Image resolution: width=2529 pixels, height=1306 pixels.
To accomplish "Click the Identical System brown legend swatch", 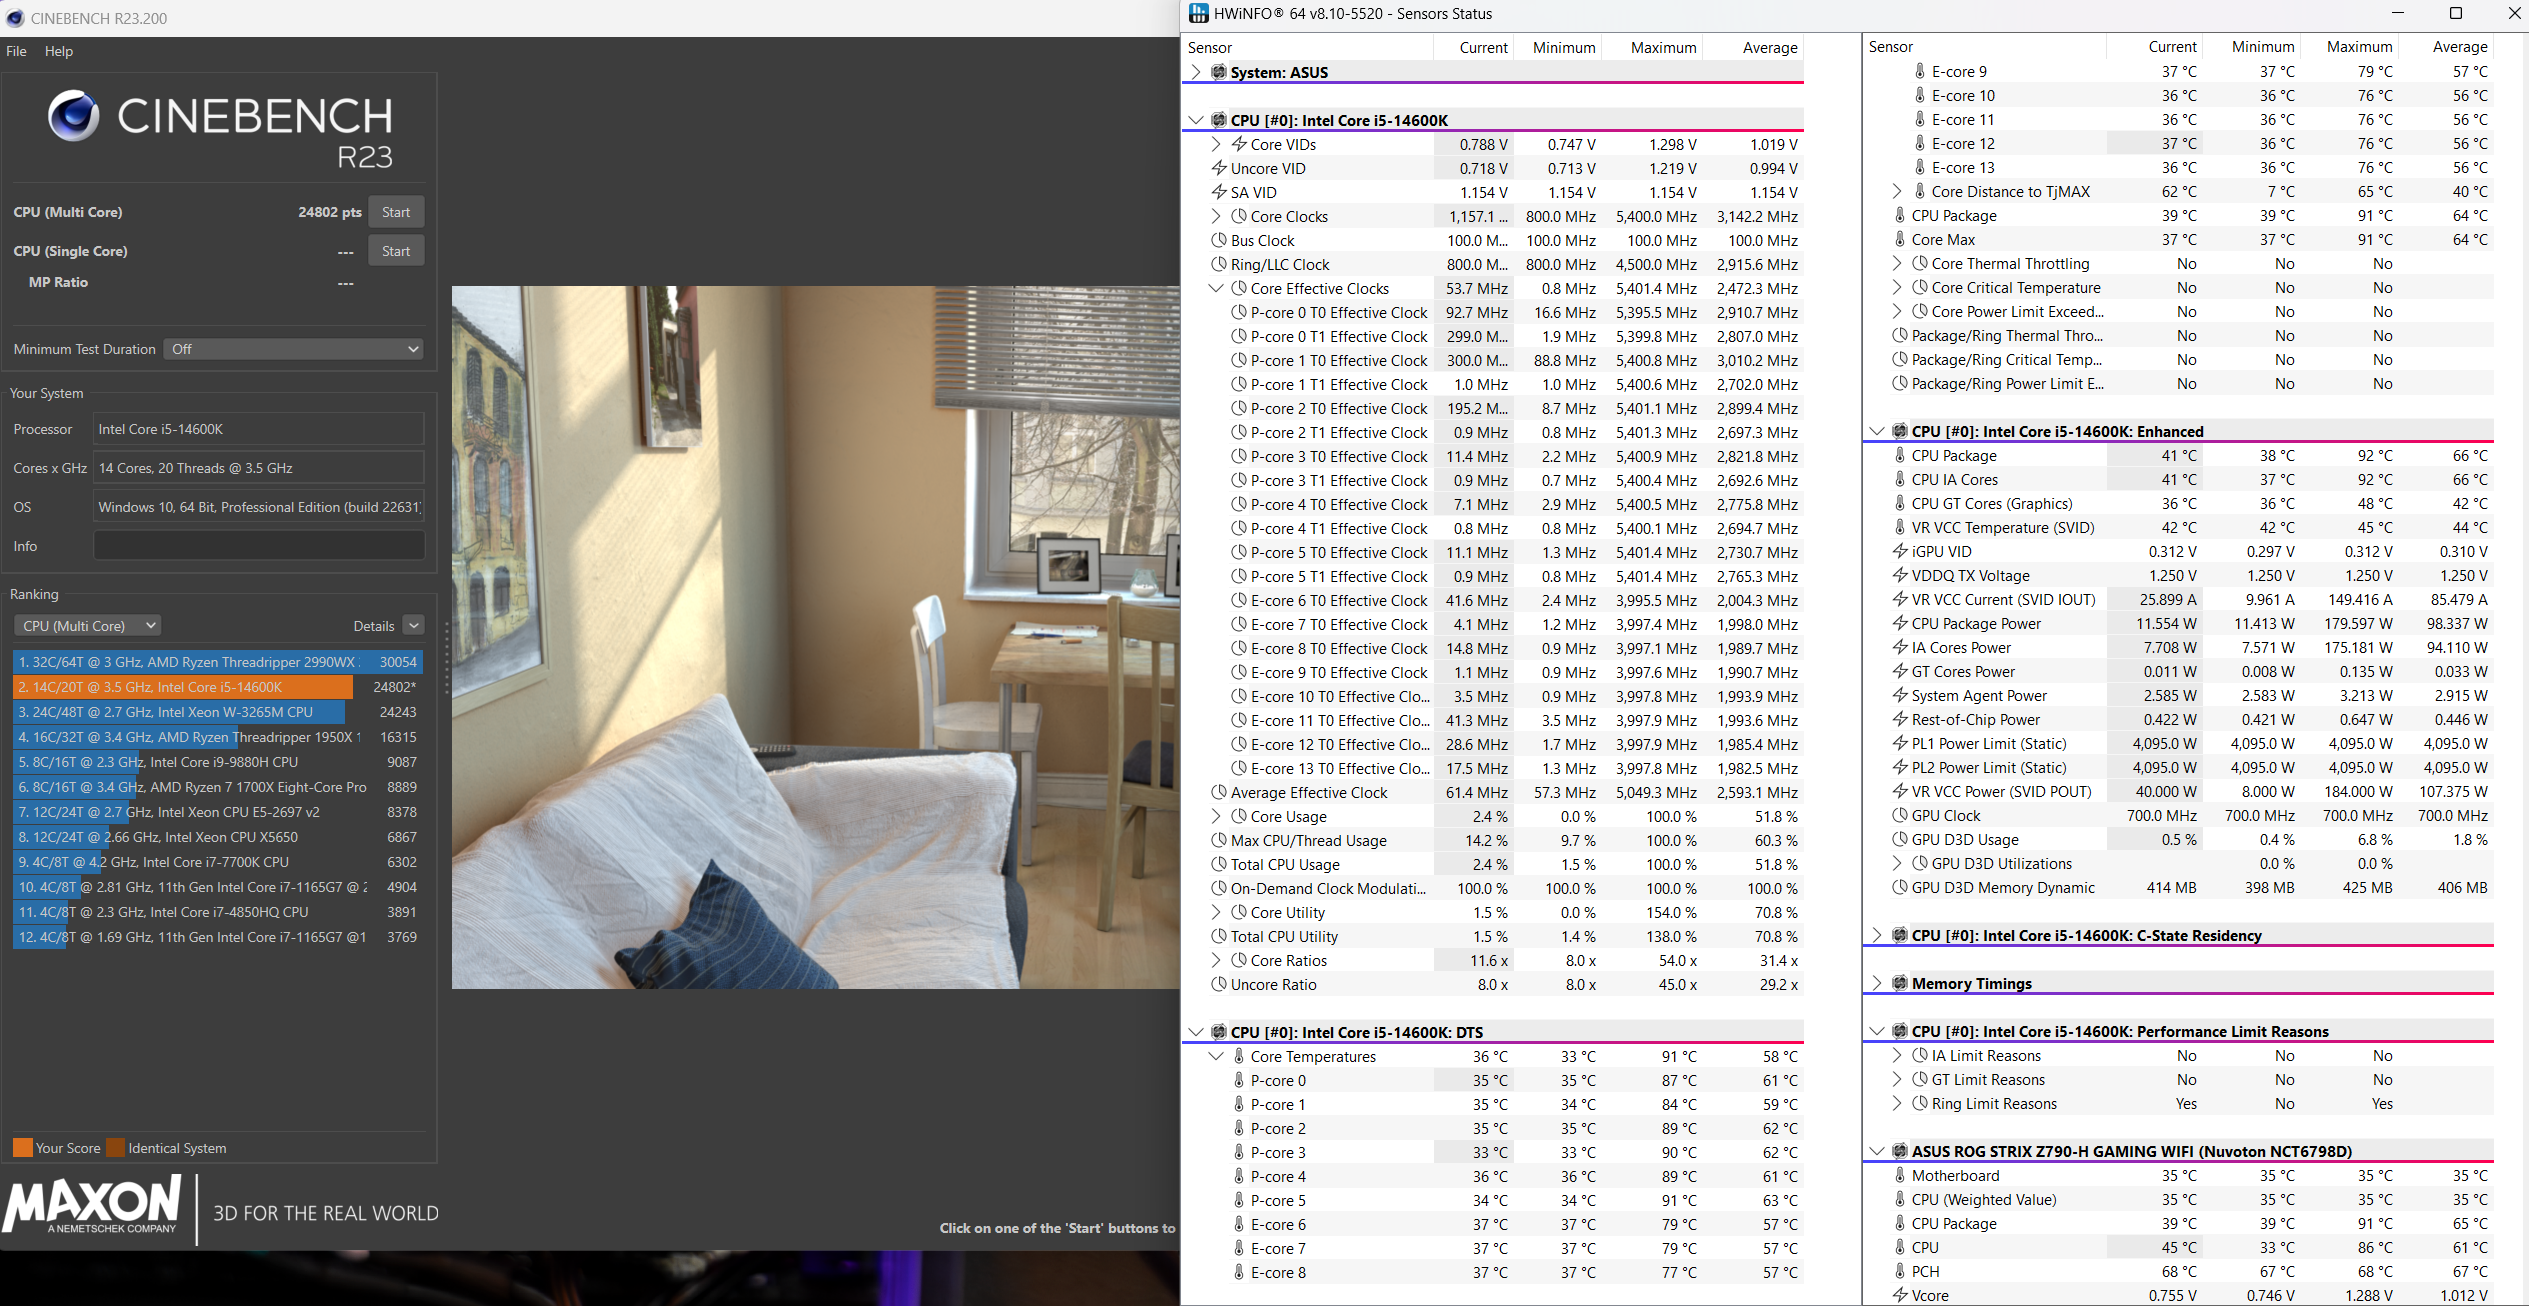I will click(x=116, y=1148).
